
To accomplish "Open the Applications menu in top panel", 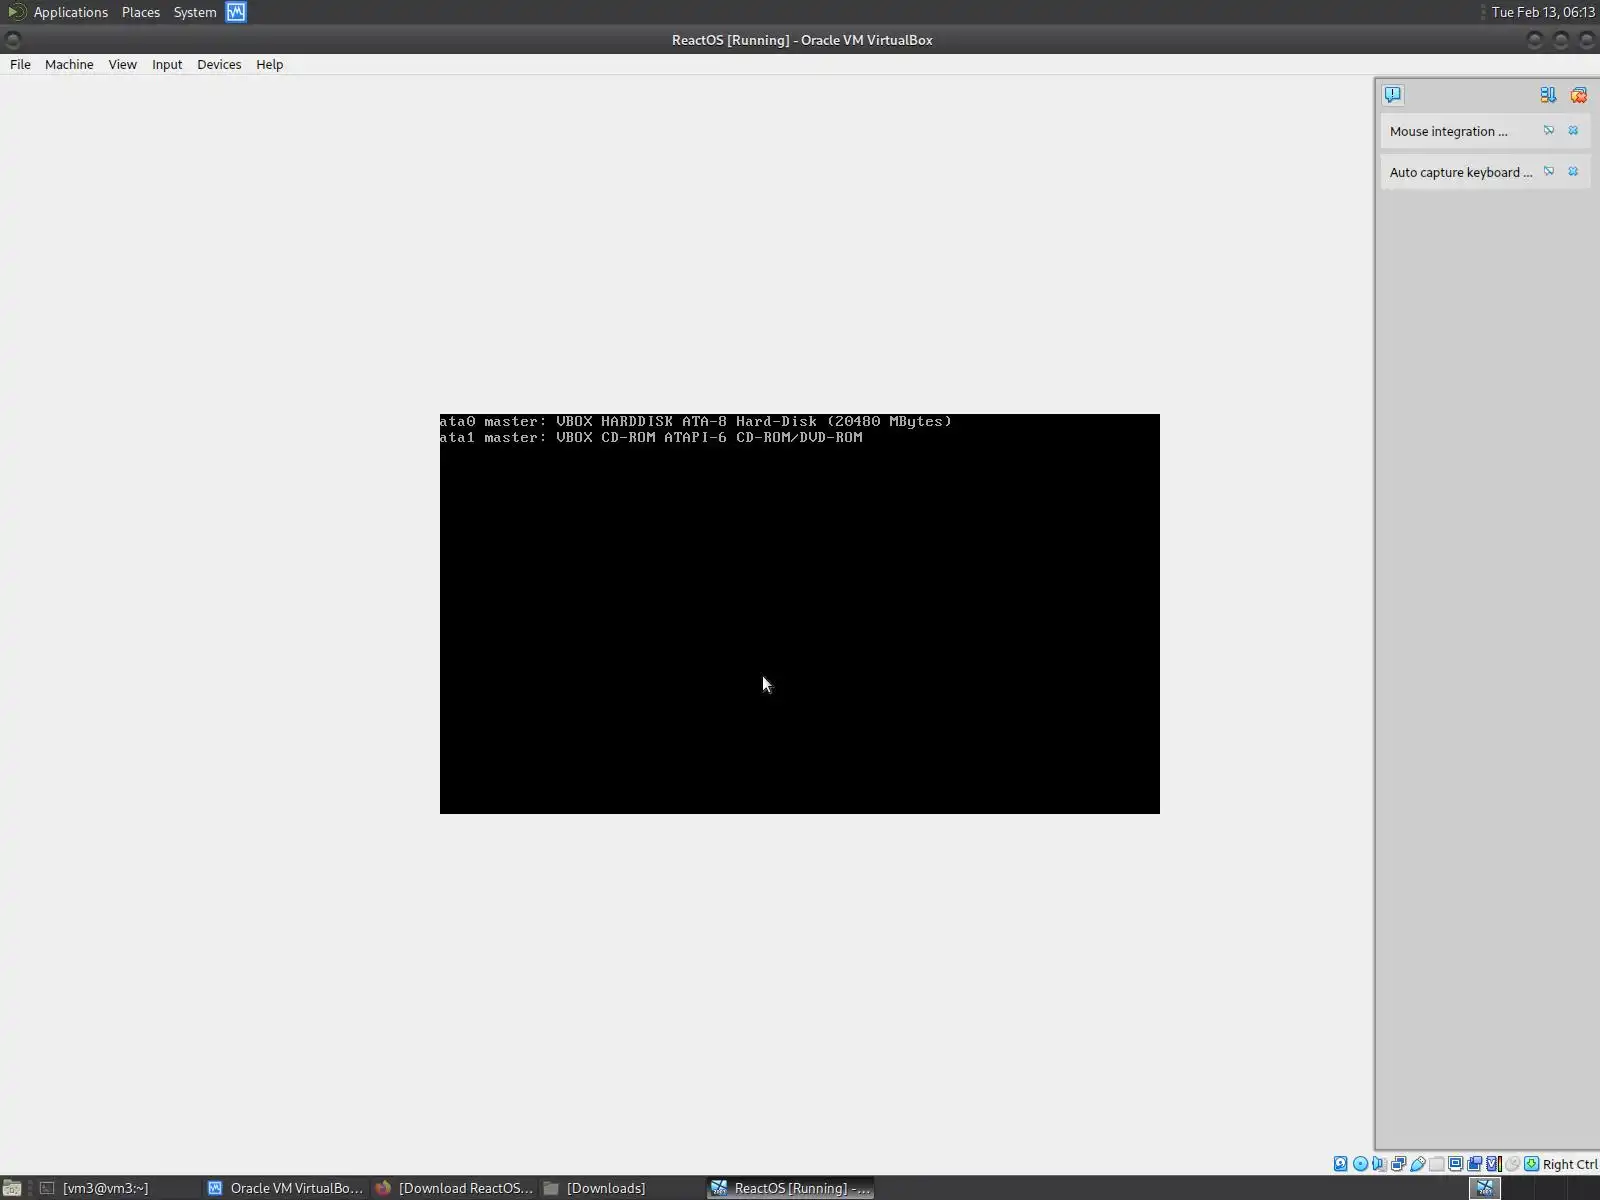I will tap(70, 12).
